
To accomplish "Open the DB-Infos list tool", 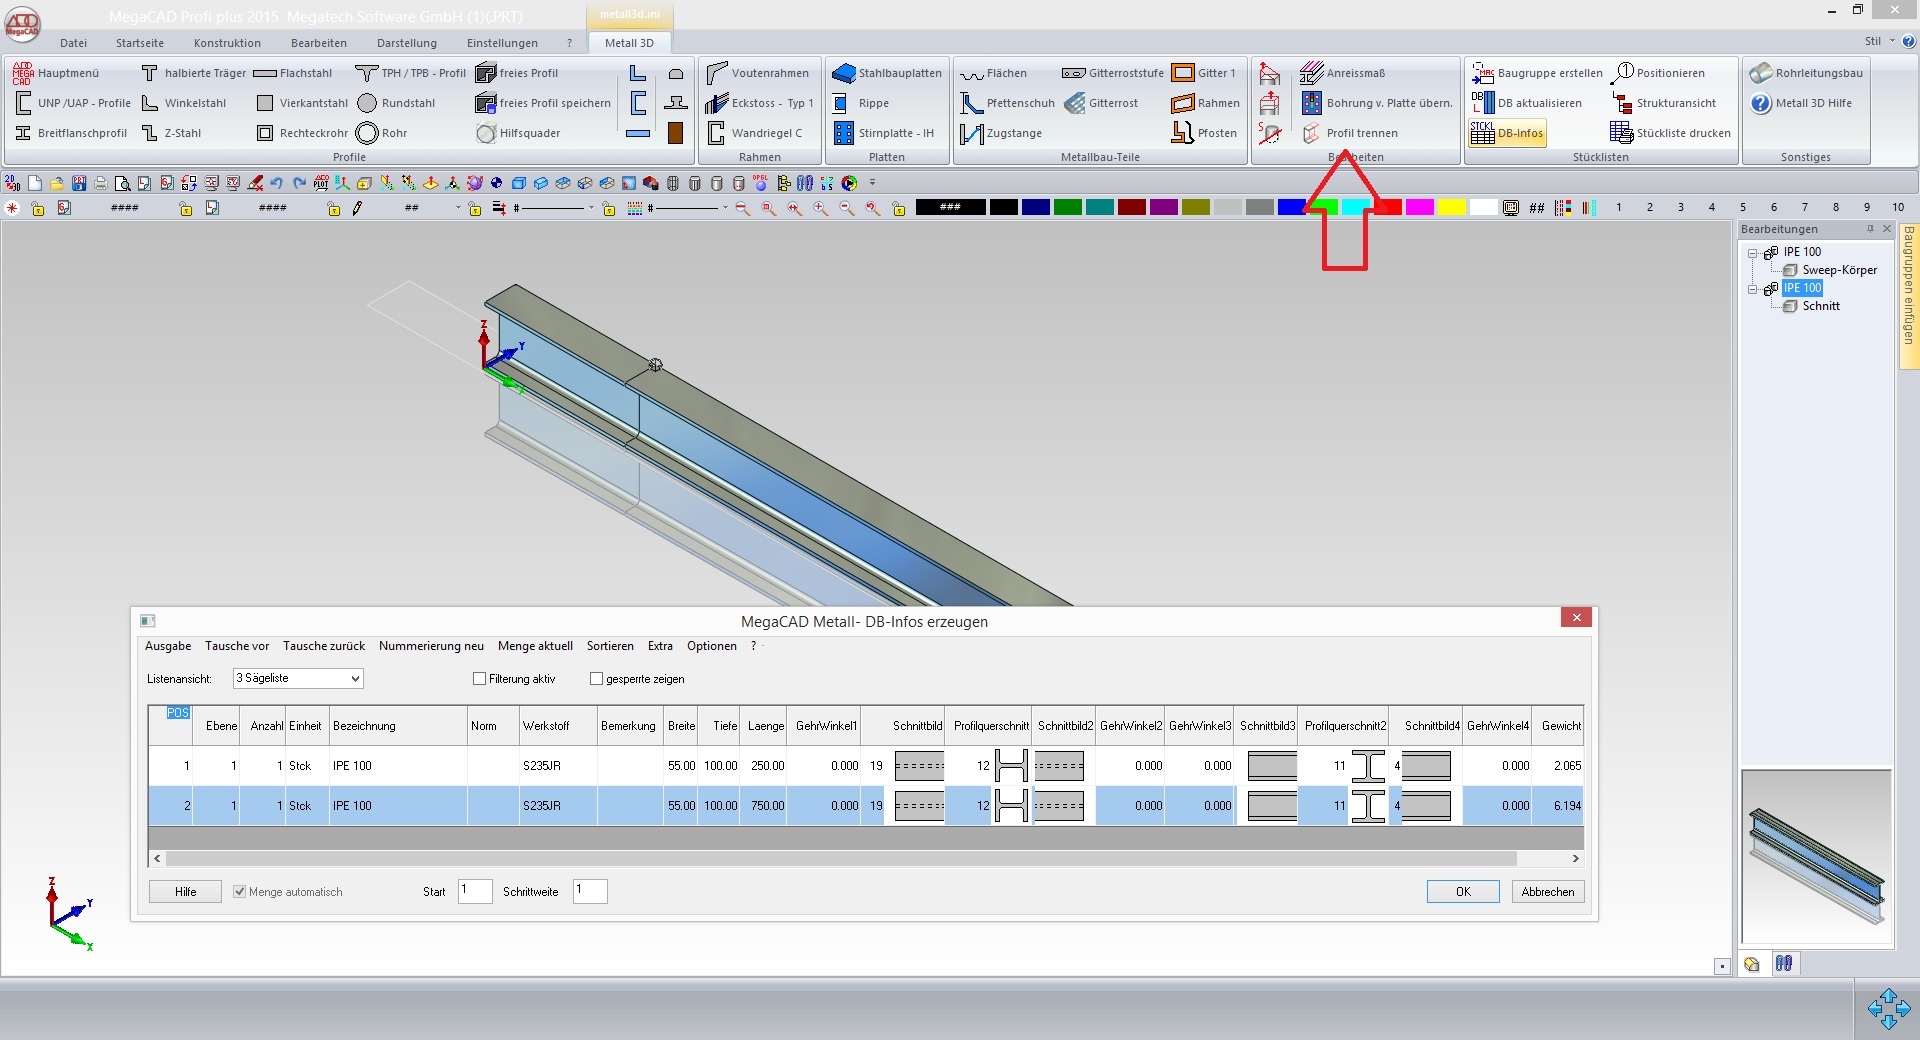I will (x=1507, y=133).
